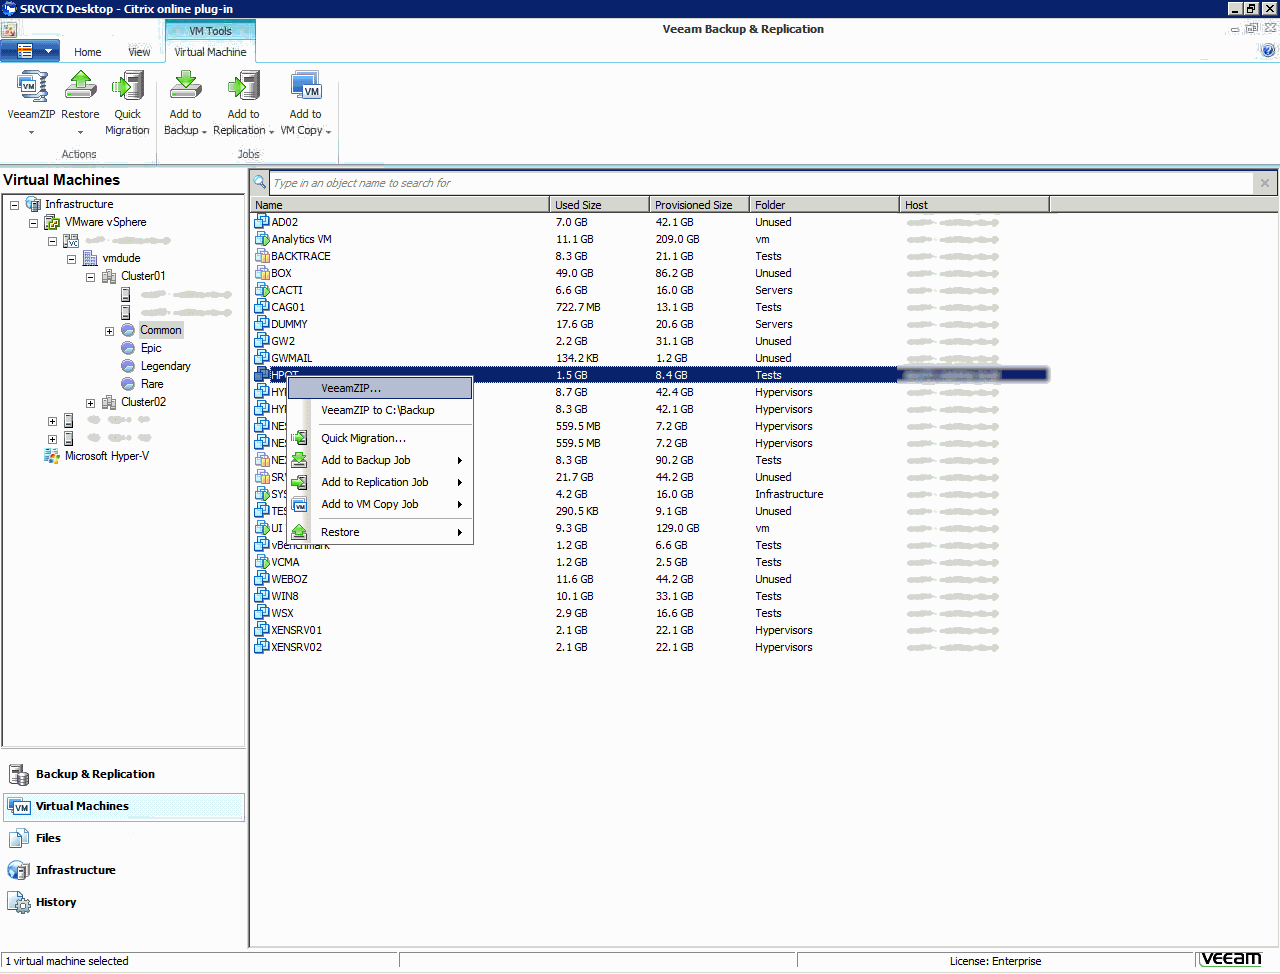Viewport: 1280px width, 974px height.
Task: Sort list by Name column header
Action: click(x=400, y=205)
